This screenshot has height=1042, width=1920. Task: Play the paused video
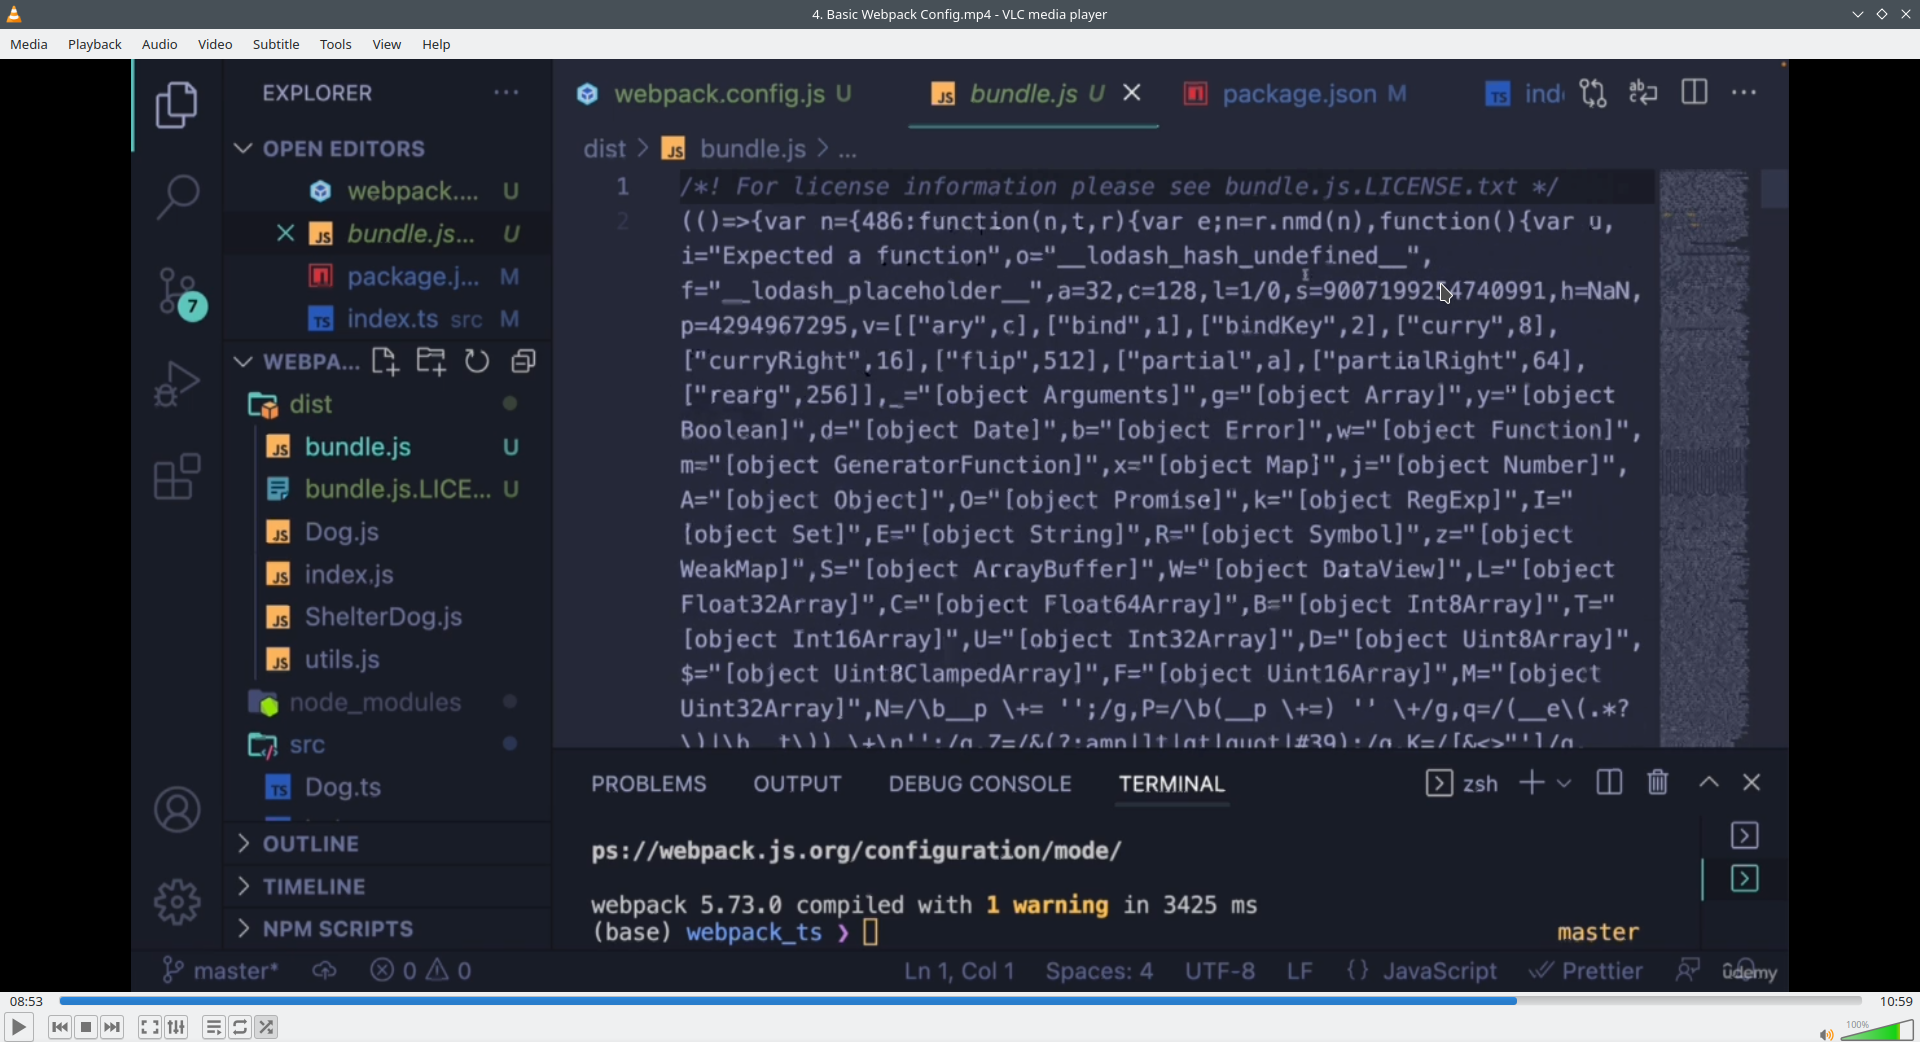[18, 1027]
